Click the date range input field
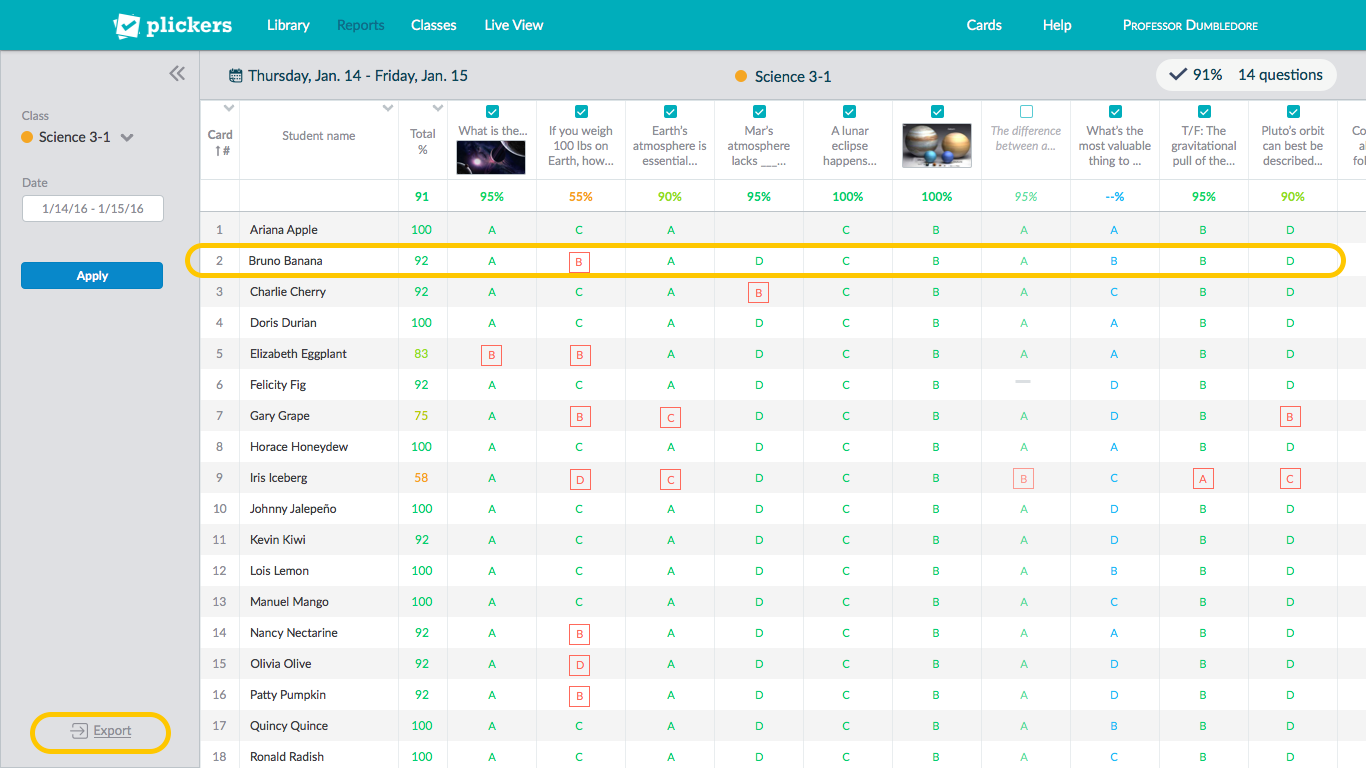Viewport: 1366px width, 768px height. 92,209
